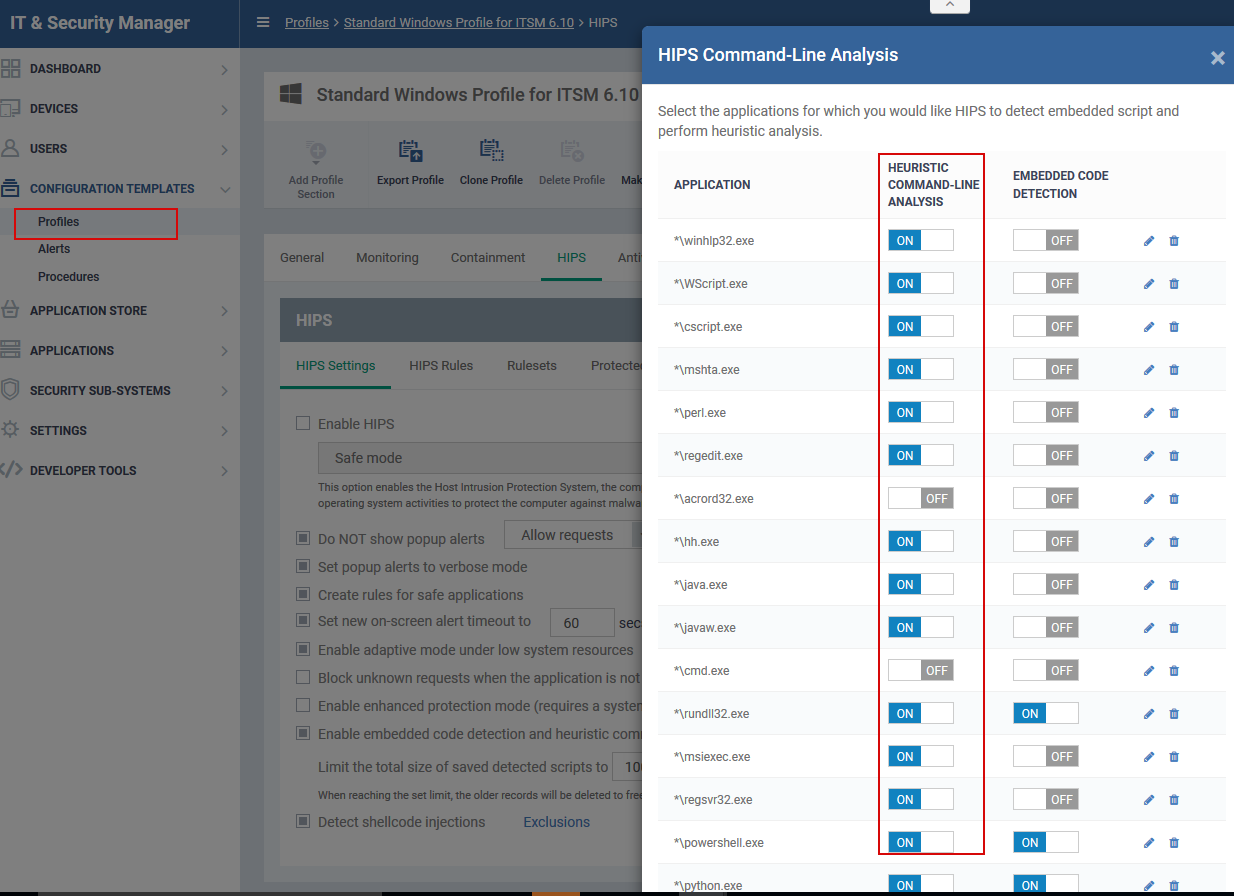Edit the *\mshta.exe entry
The image size is (1234, 896).
1149,370
